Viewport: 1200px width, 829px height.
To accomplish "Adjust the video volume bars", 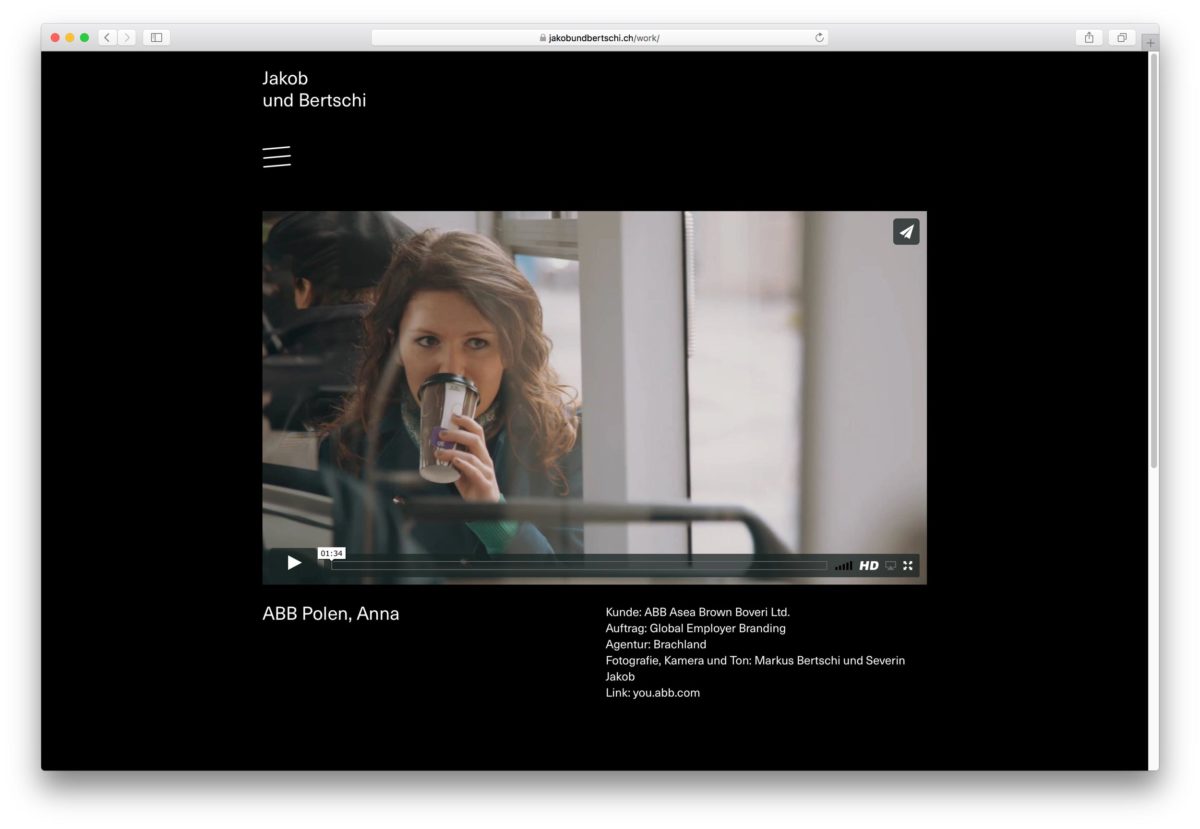I will (844, 566).
